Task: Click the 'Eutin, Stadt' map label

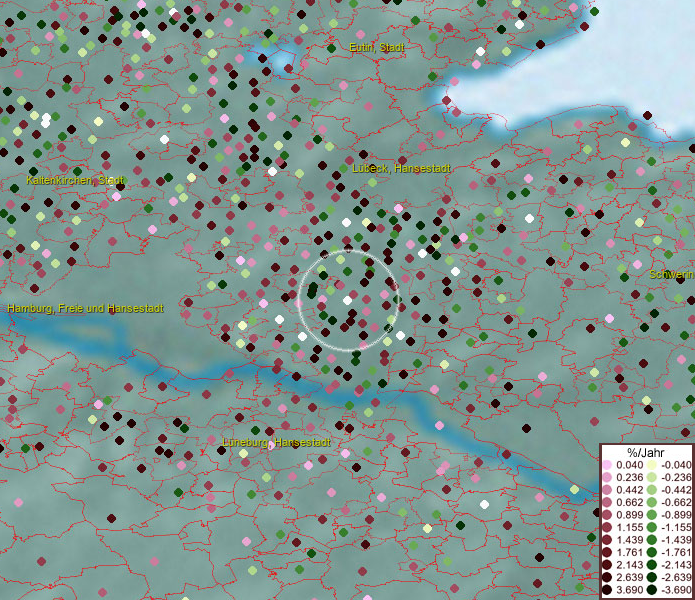Action: (377, 47)
